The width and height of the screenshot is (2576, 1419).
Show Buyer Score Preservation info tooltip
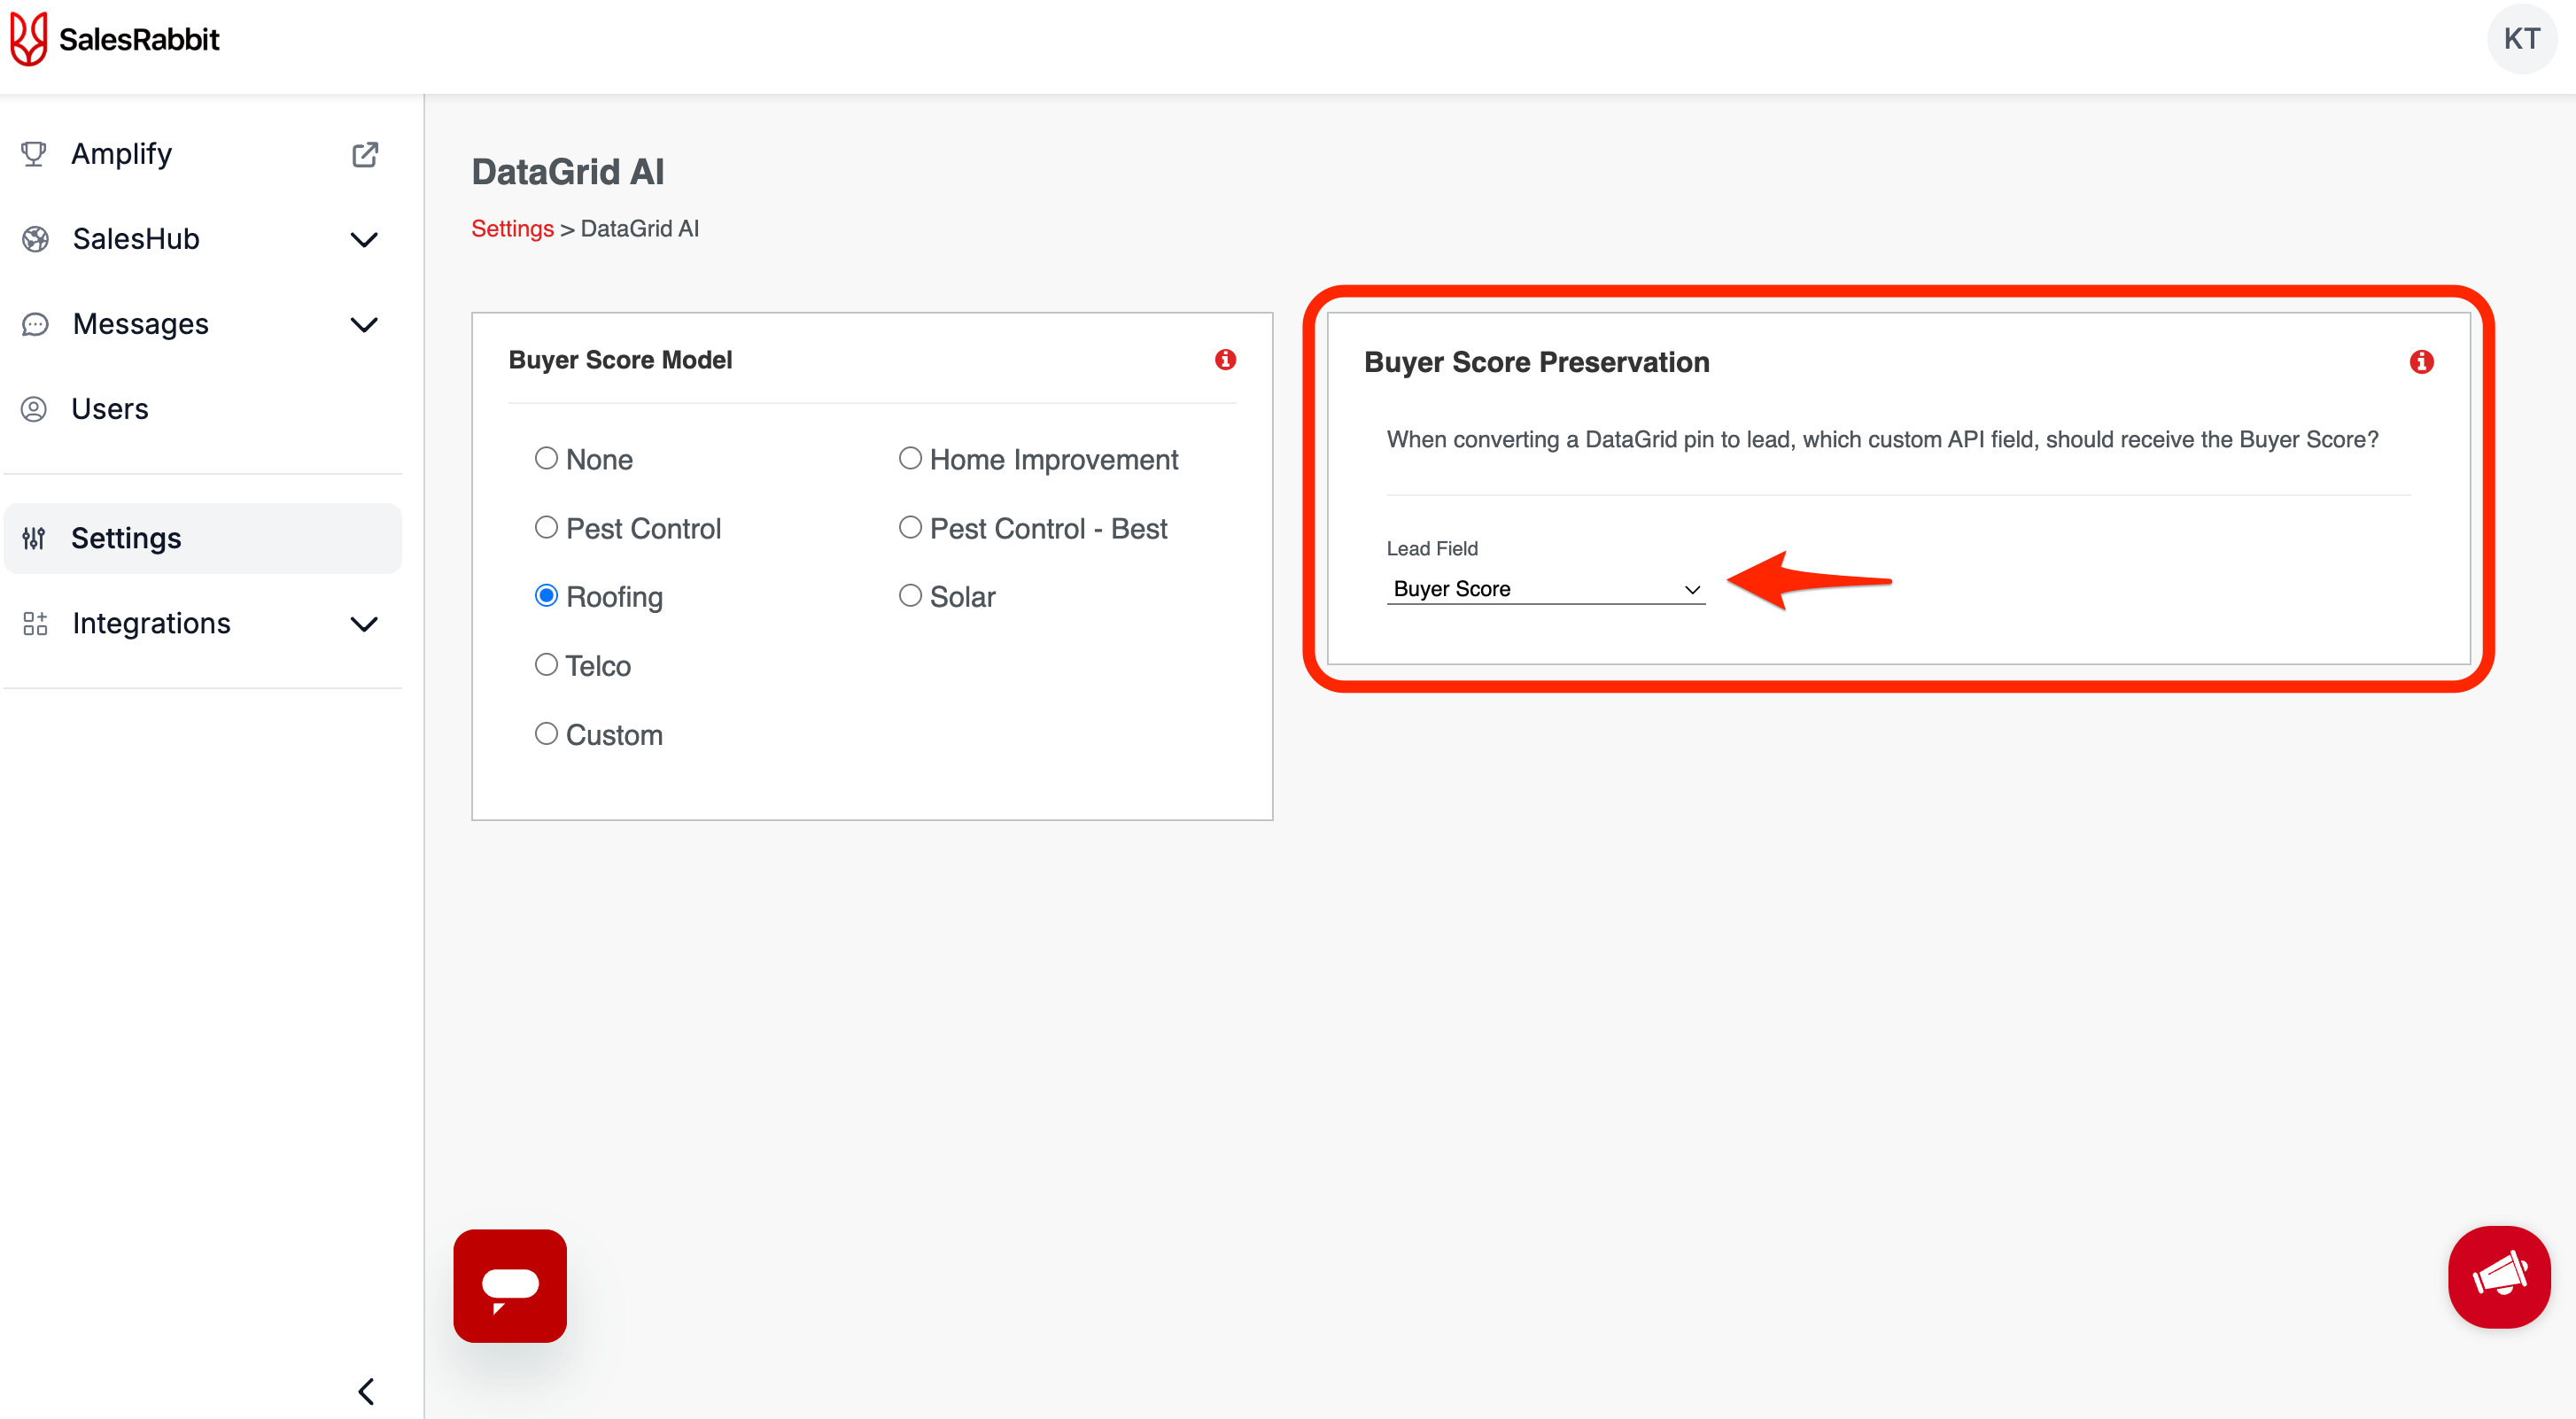2421,361
